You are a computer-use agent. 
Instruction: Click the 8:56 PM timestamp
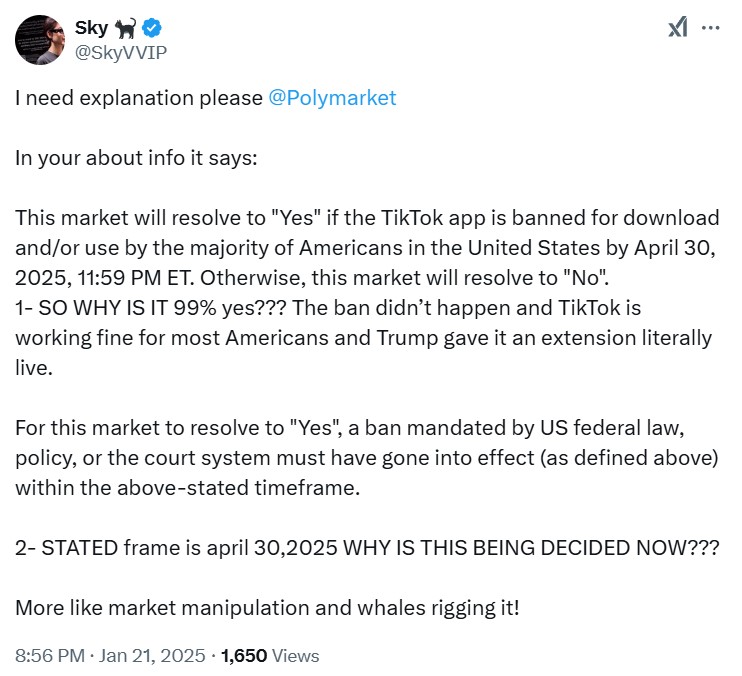[48, 656]
